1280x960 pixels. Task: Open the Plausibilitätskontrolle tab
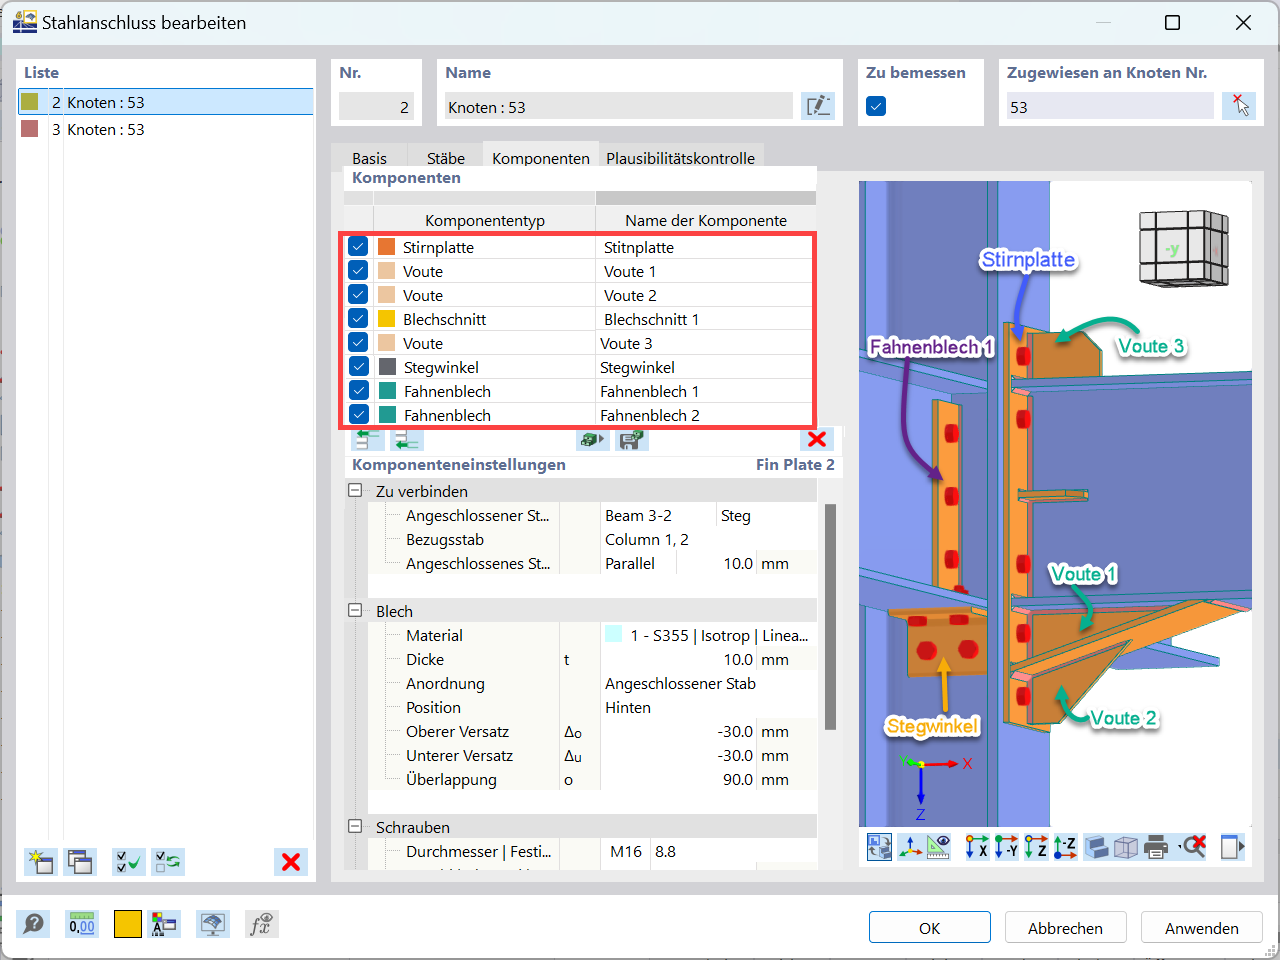point(681,158)
